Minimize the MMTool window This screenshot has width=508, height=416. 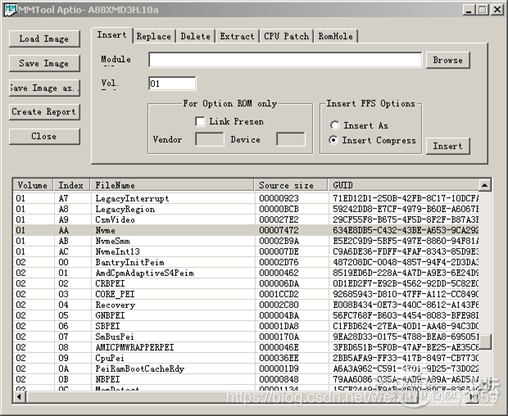[469, 10]
